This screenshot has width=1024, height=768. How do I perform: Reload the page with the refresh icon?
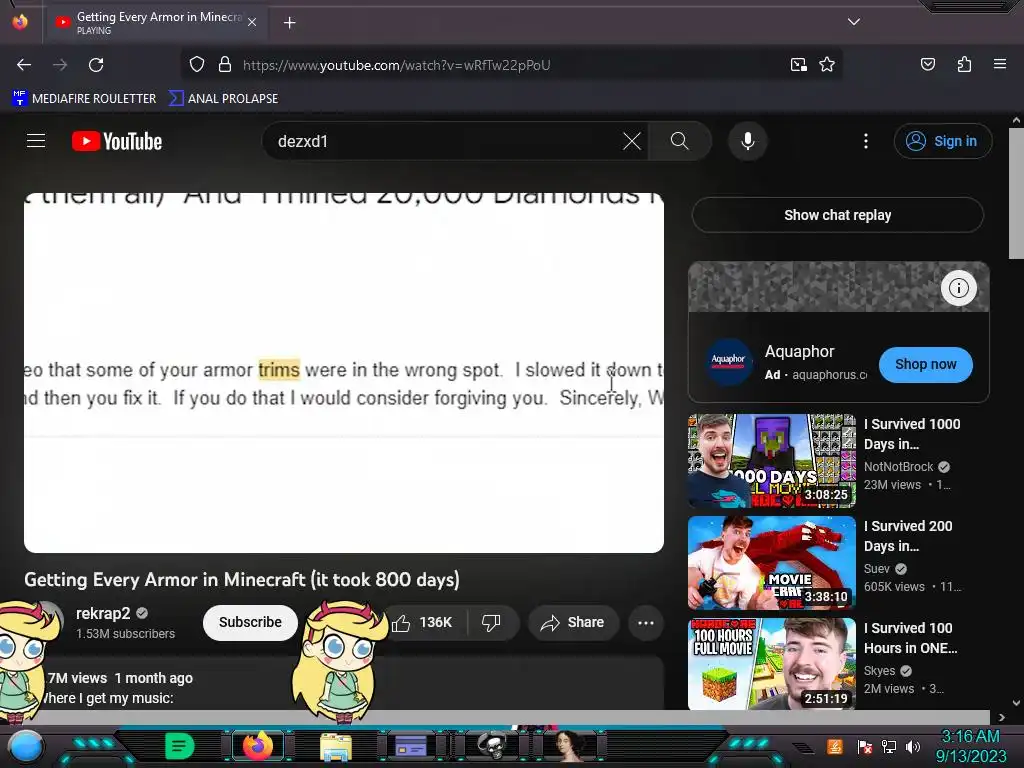tap(96, 65)
